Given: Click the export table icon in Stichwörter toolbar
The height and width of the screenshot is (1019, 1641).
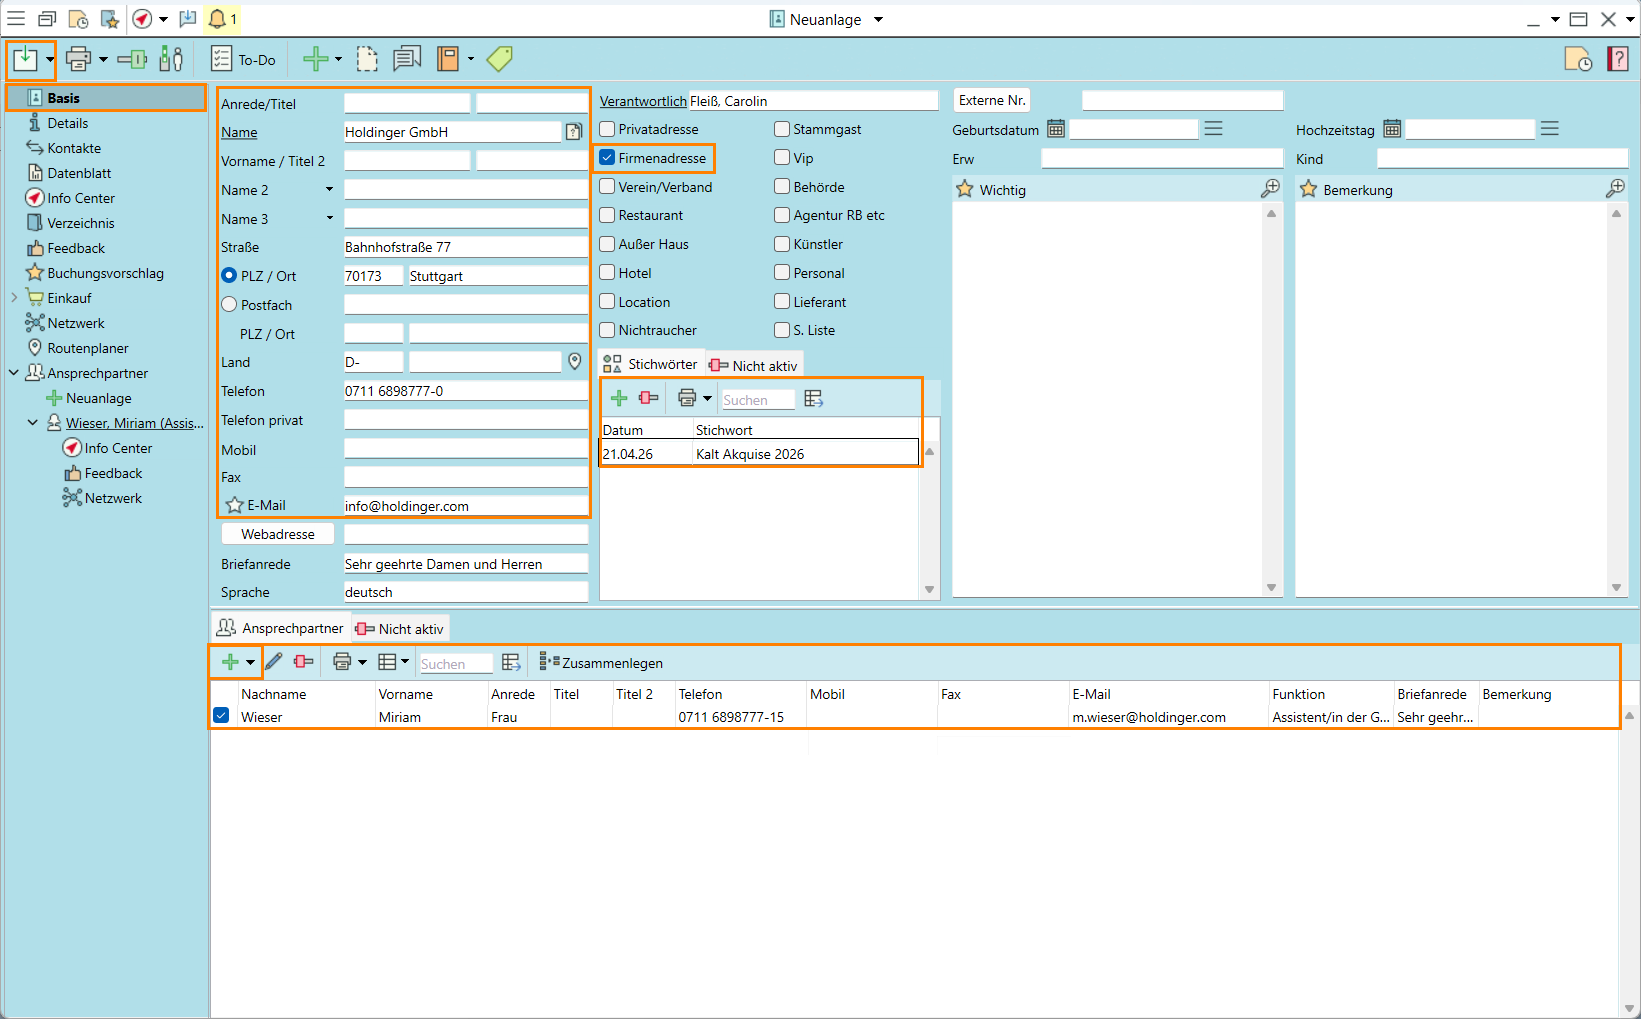Looking at the screenshot, I should tap(814, 398).
